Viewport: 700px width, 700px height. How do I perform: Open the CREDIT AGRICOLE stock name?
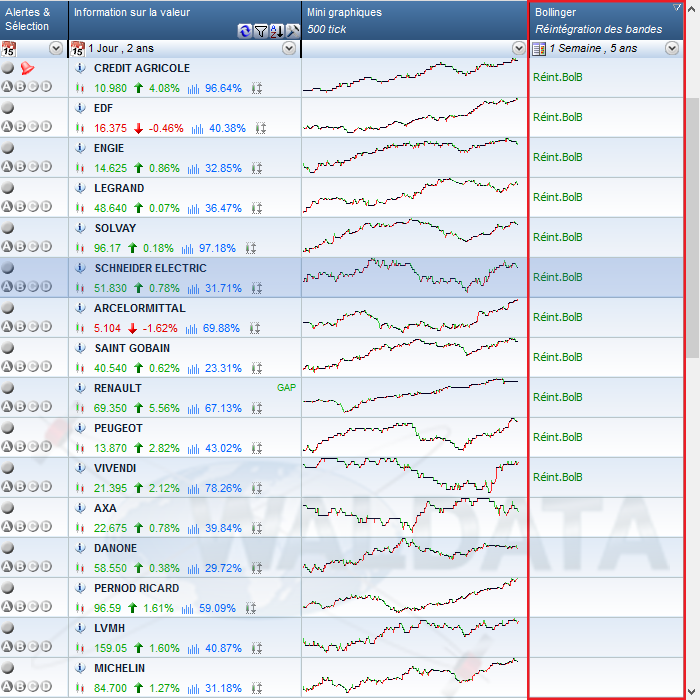142,68
